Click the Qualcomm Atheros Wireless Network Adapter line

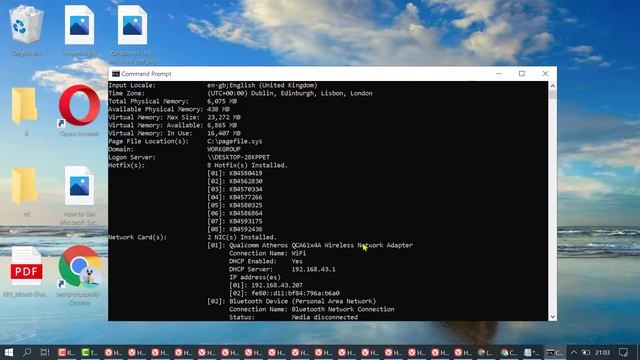click(310, 245)
